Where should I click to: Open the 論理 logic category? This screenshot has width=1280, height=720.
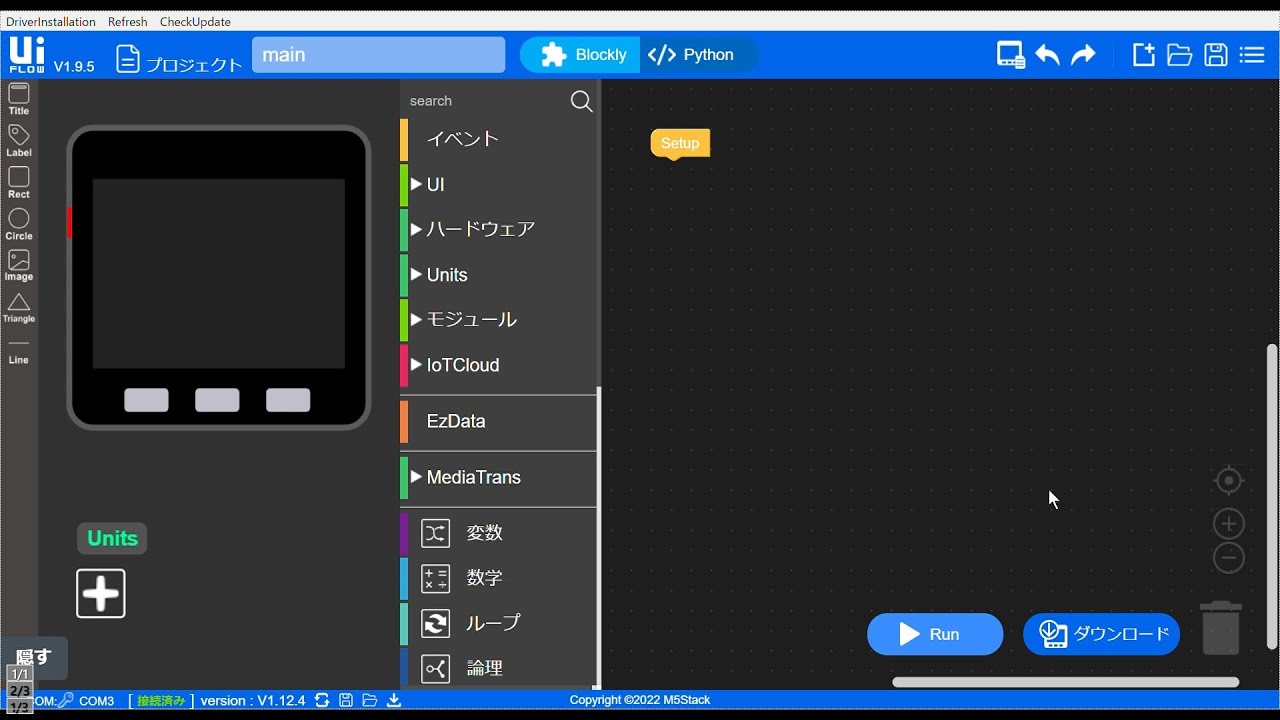(x=499, y=668)
